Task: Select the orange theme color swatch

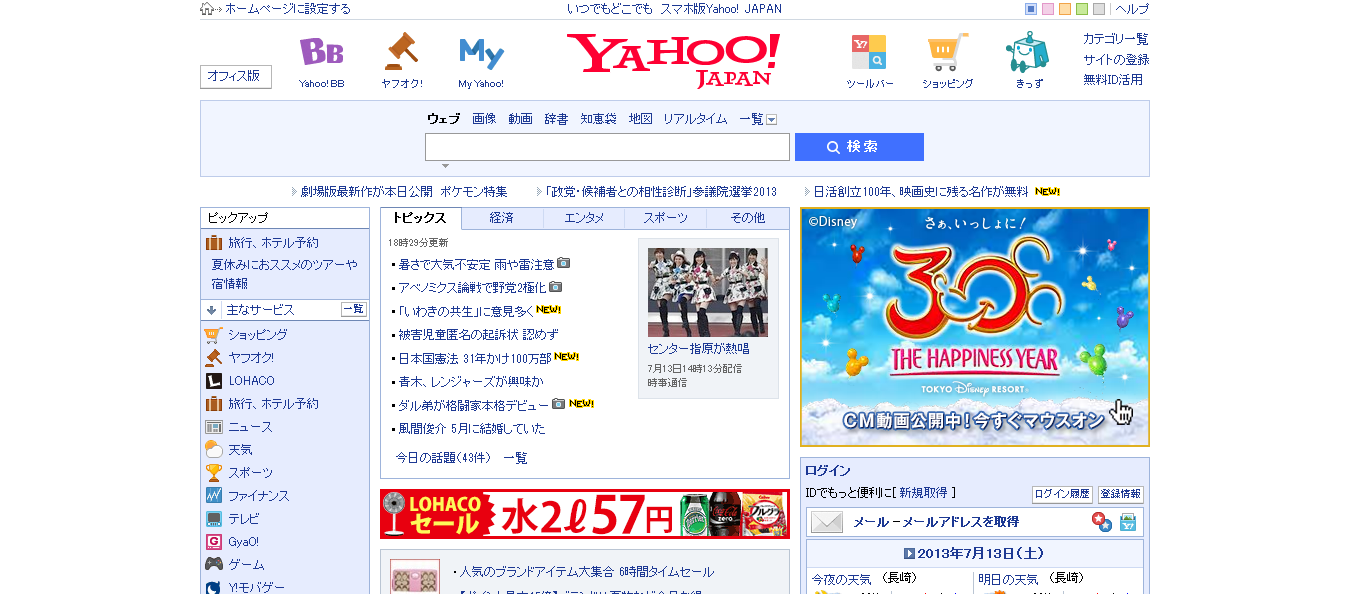Action: tap(1065, 9)
